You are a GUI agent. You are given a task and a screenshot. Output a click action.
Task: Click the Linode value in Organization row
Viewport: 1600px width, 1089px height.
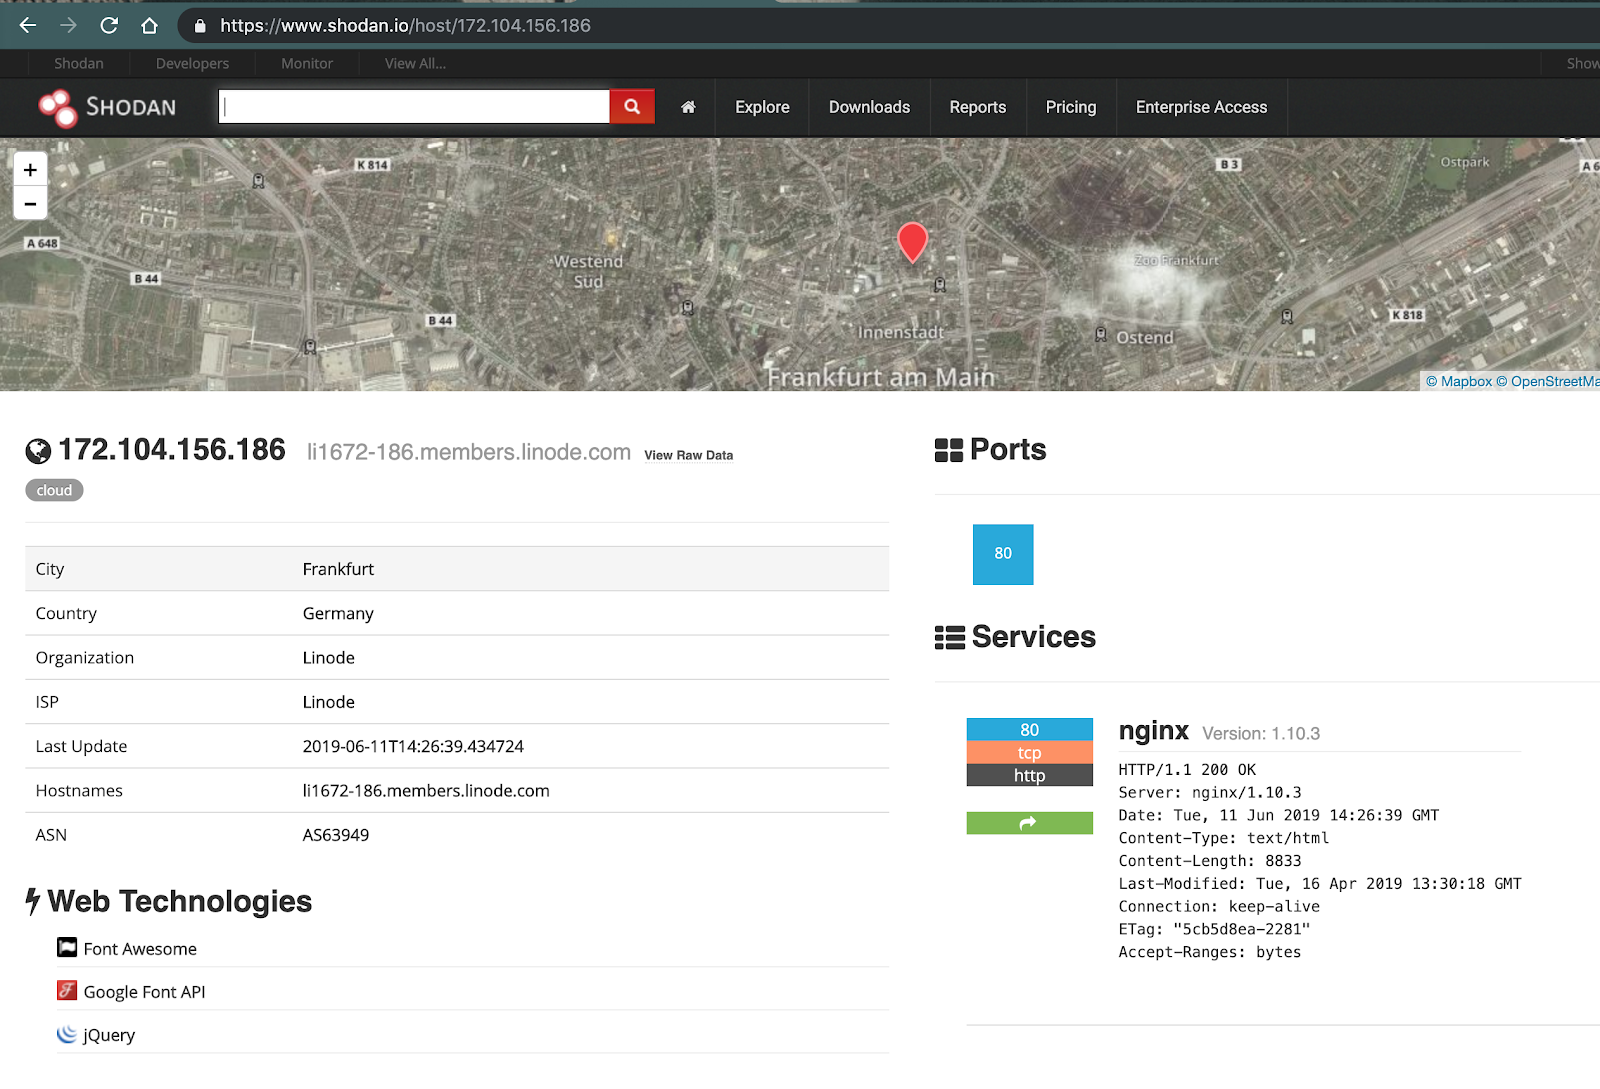(329, 657)
